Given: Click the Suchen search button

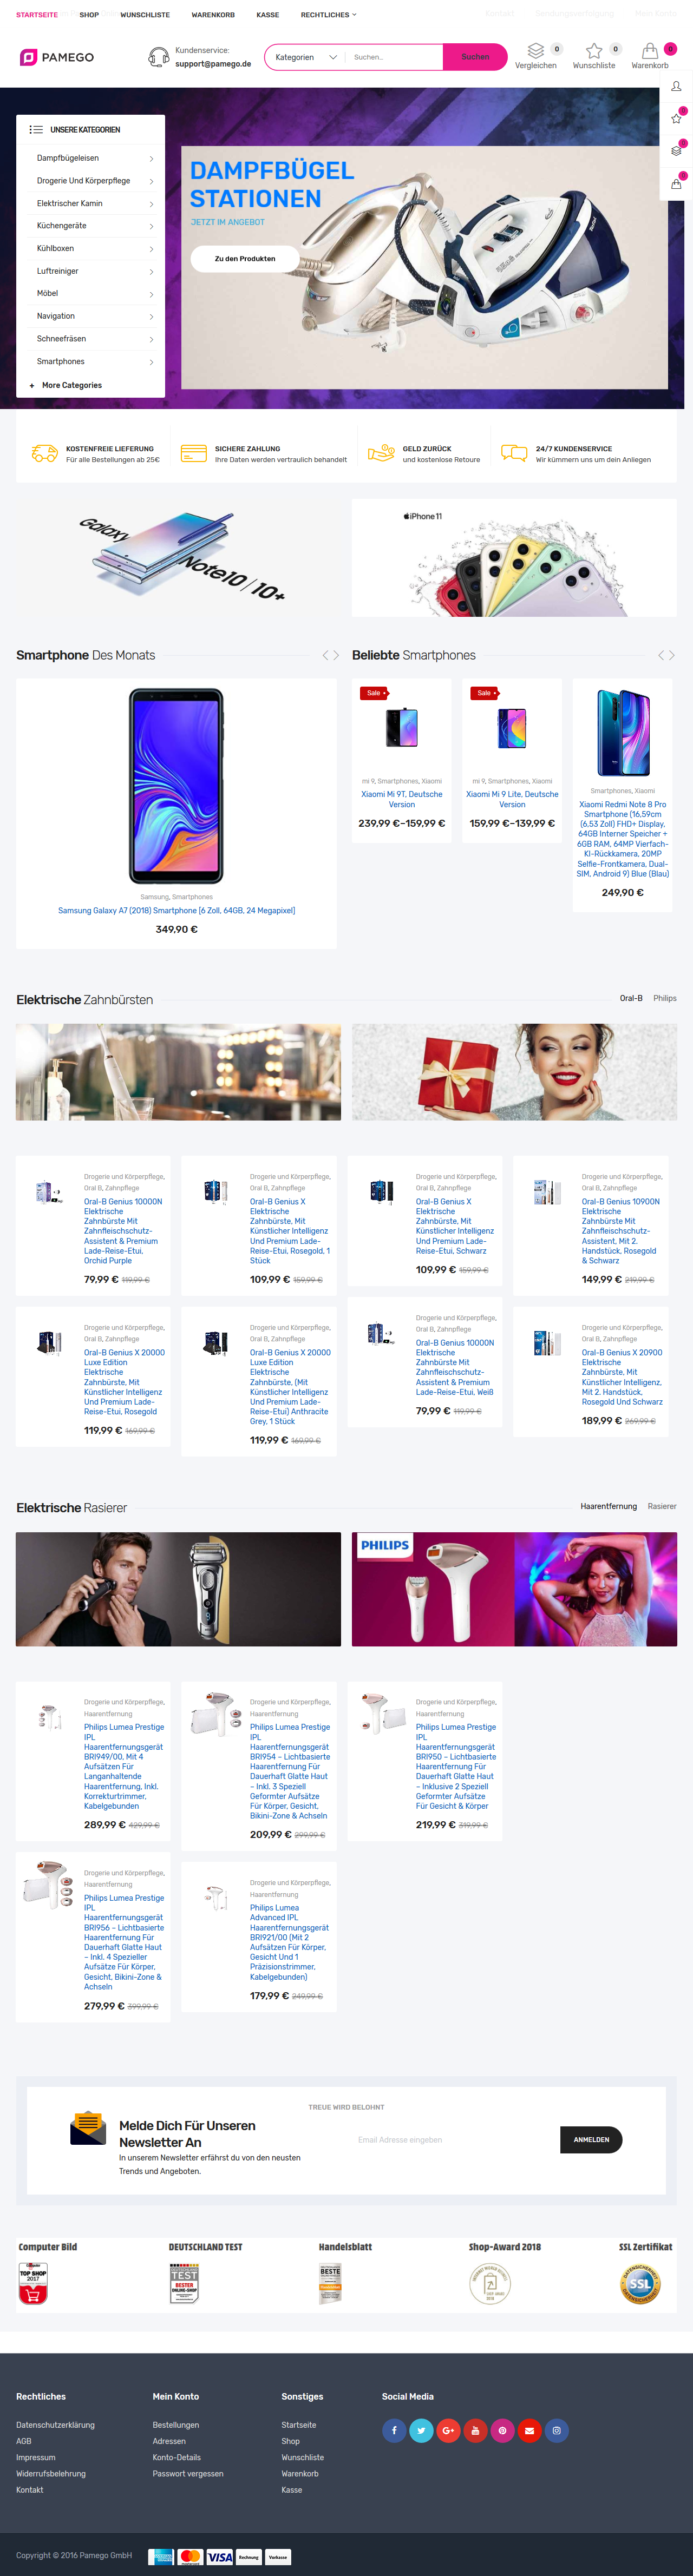Looking at the screenshot, I should click(475, 57).
